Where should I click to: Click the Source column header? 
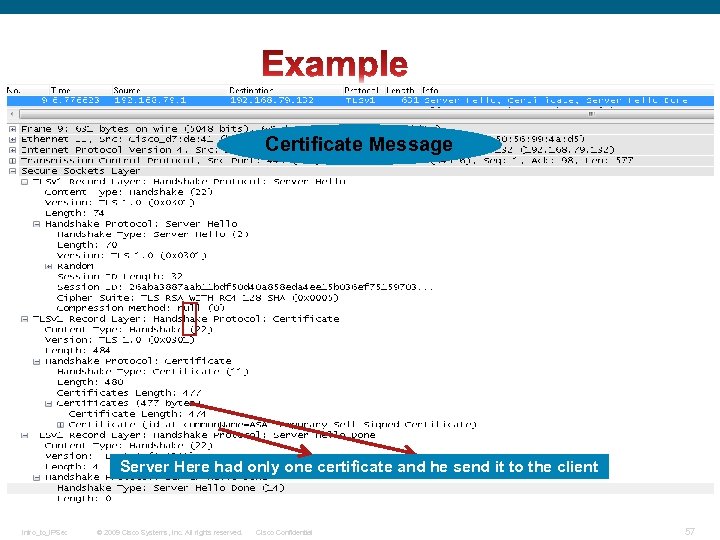[127, 90]
